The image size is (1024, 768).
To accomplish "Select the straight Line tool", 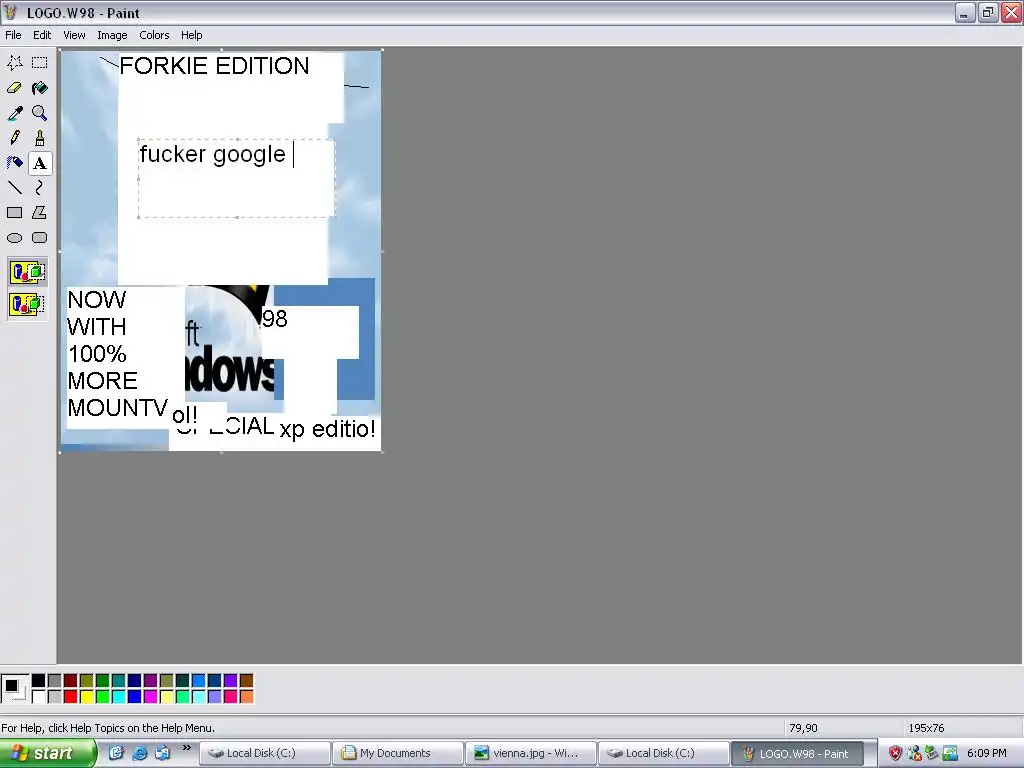I will tap(14, 188).
